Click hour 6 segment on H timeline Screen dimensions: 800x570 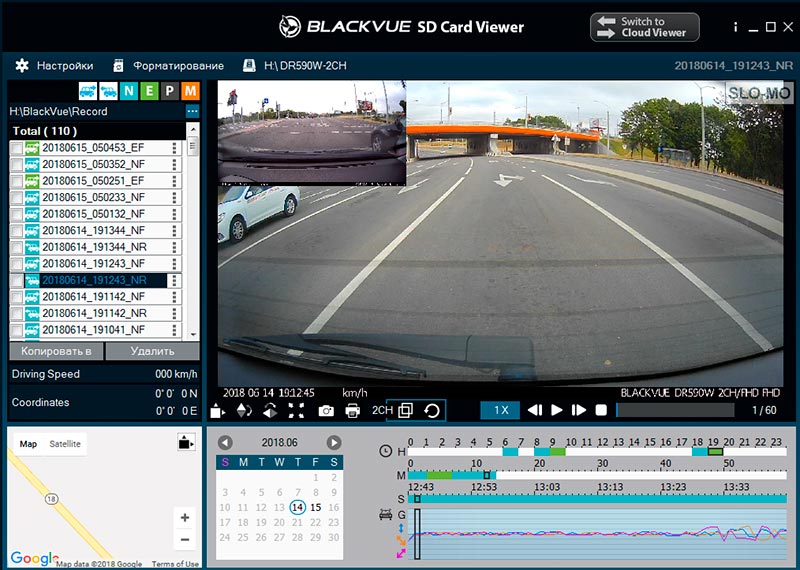click(510, 452)
